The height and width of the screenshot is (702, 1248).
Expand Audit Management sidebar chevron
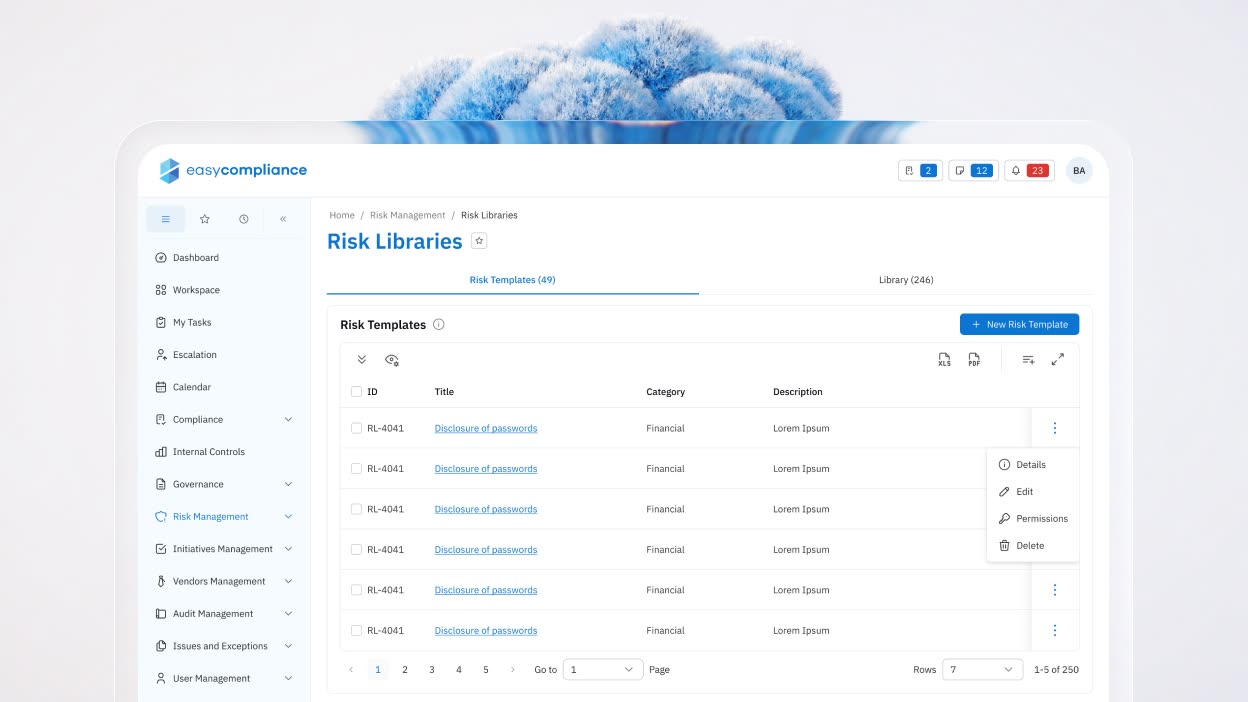coord(288,614)
